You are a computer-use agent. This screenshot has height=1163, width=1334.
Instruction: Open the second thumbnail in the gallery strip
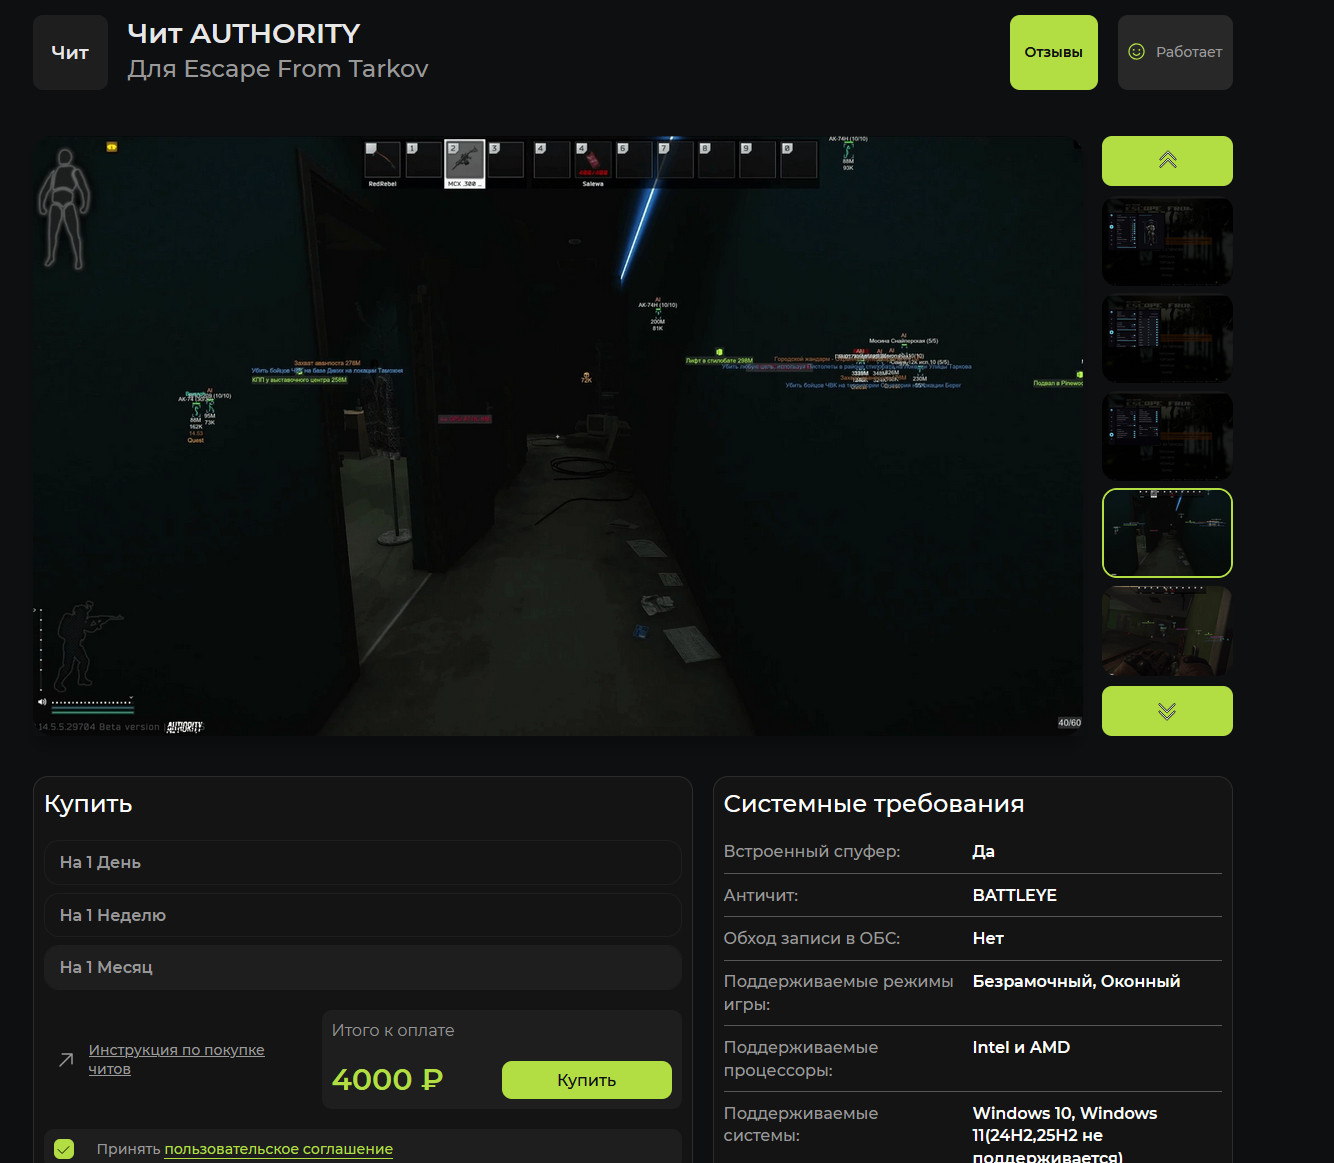tap(1167, 338)
